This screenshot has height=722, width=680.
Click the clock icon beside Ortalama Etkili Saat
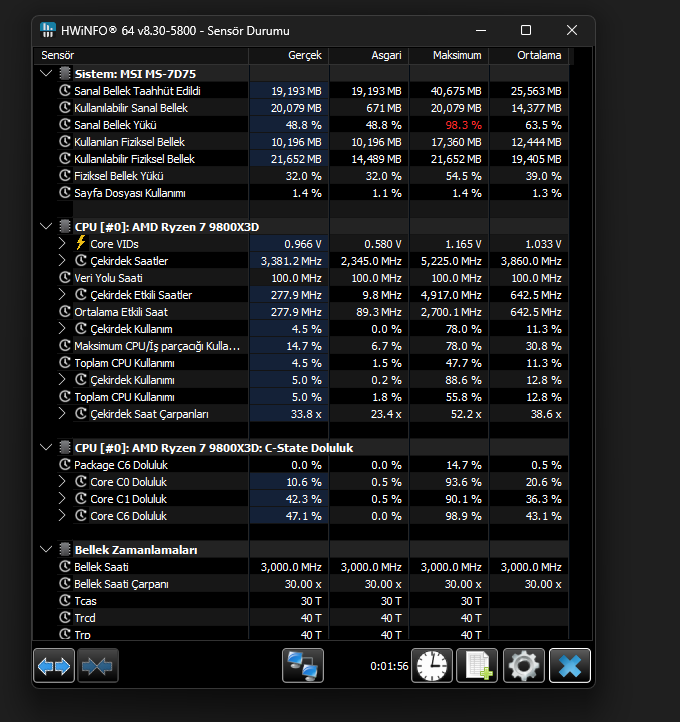point(65,312)
